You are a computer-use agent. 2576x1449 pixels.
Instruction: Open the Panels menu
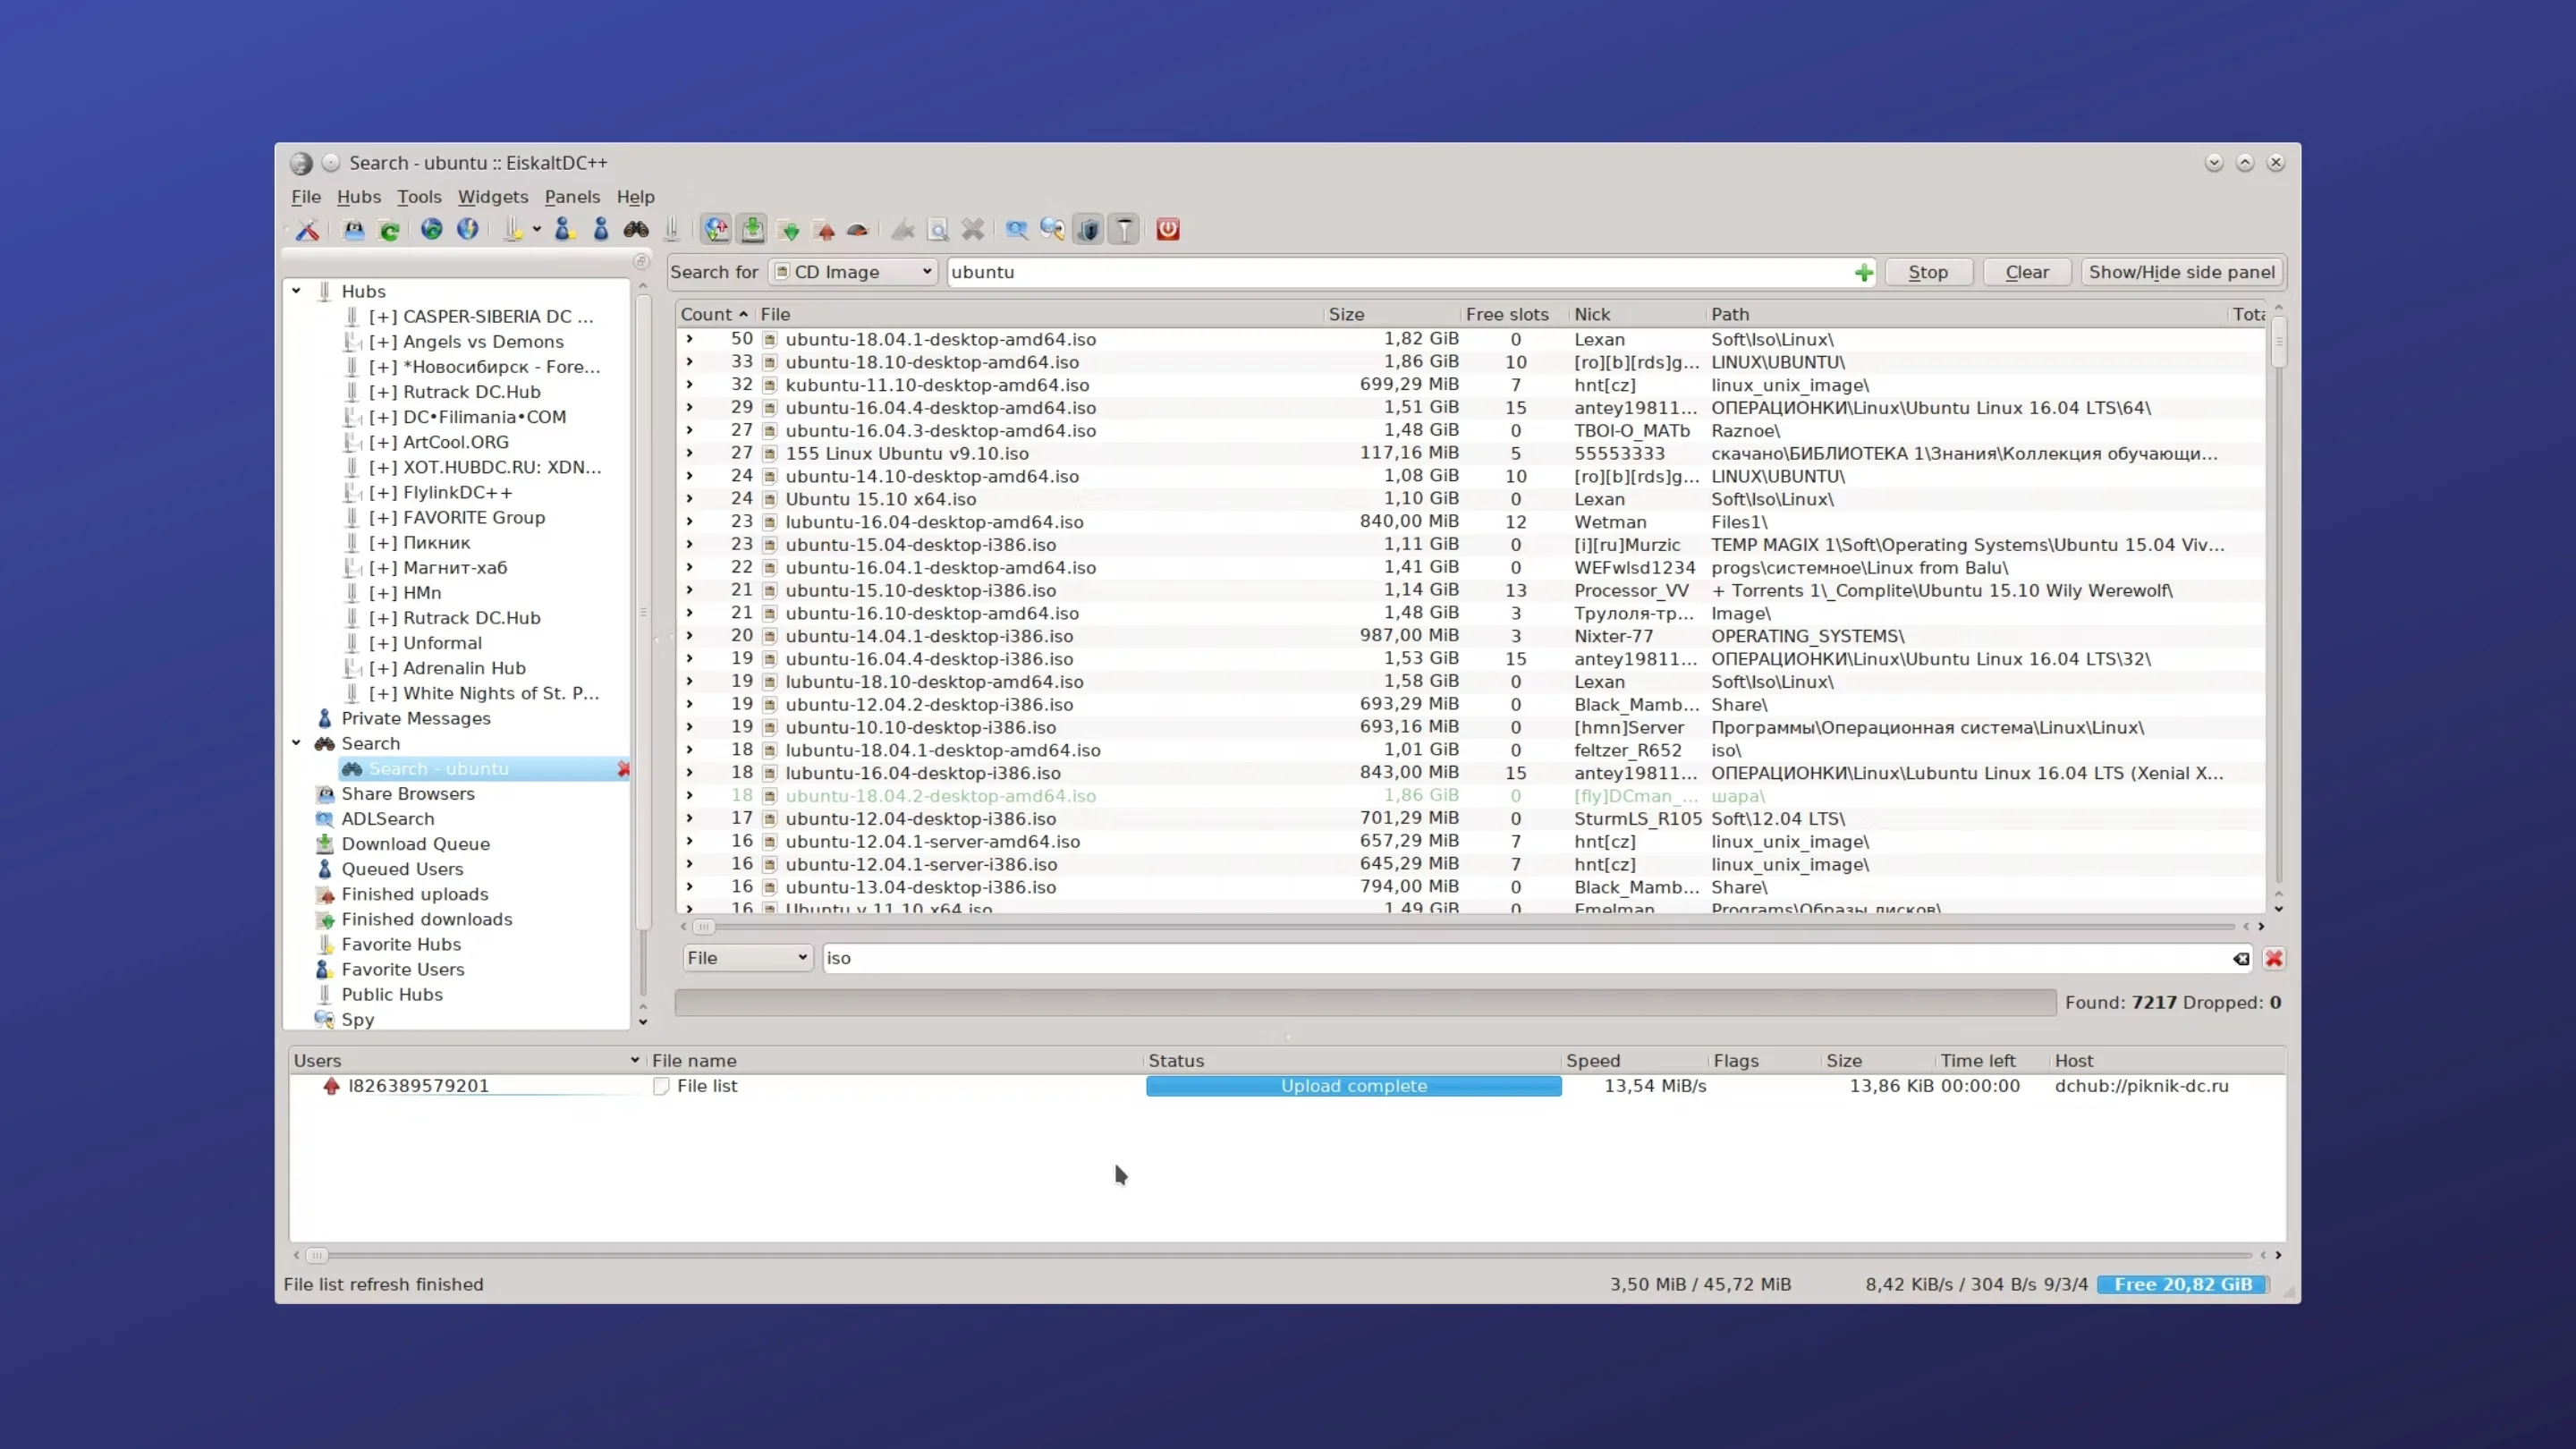coord(572,197)
